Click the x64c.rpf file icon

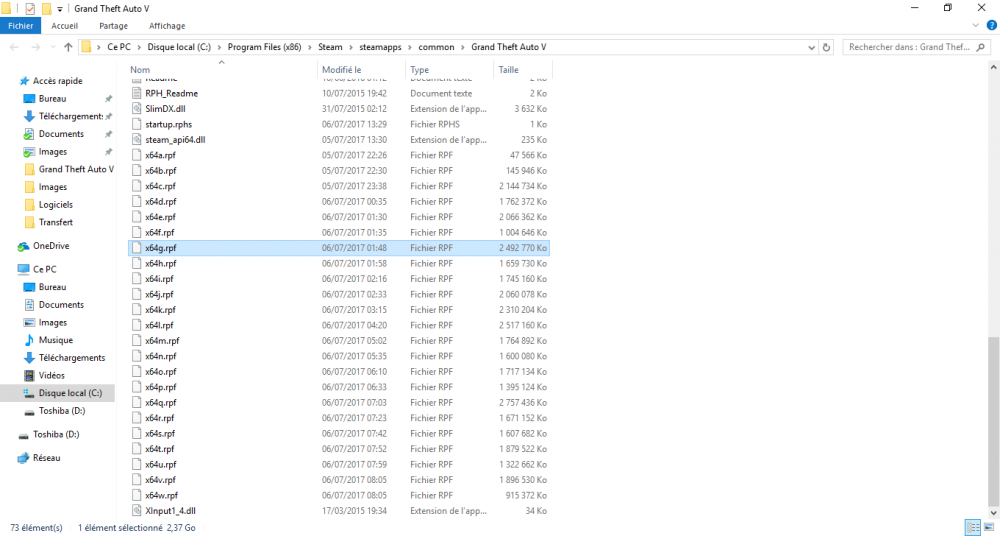click(136, 186)
